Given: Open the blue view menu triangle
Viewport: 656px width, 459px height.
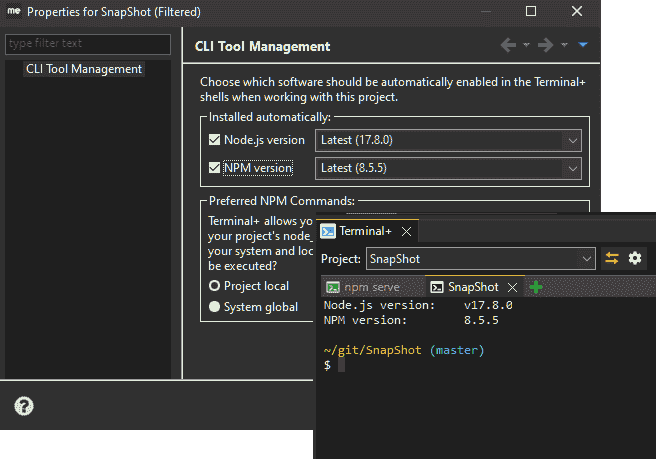Looking at the screenshot, I should [583, 44].
